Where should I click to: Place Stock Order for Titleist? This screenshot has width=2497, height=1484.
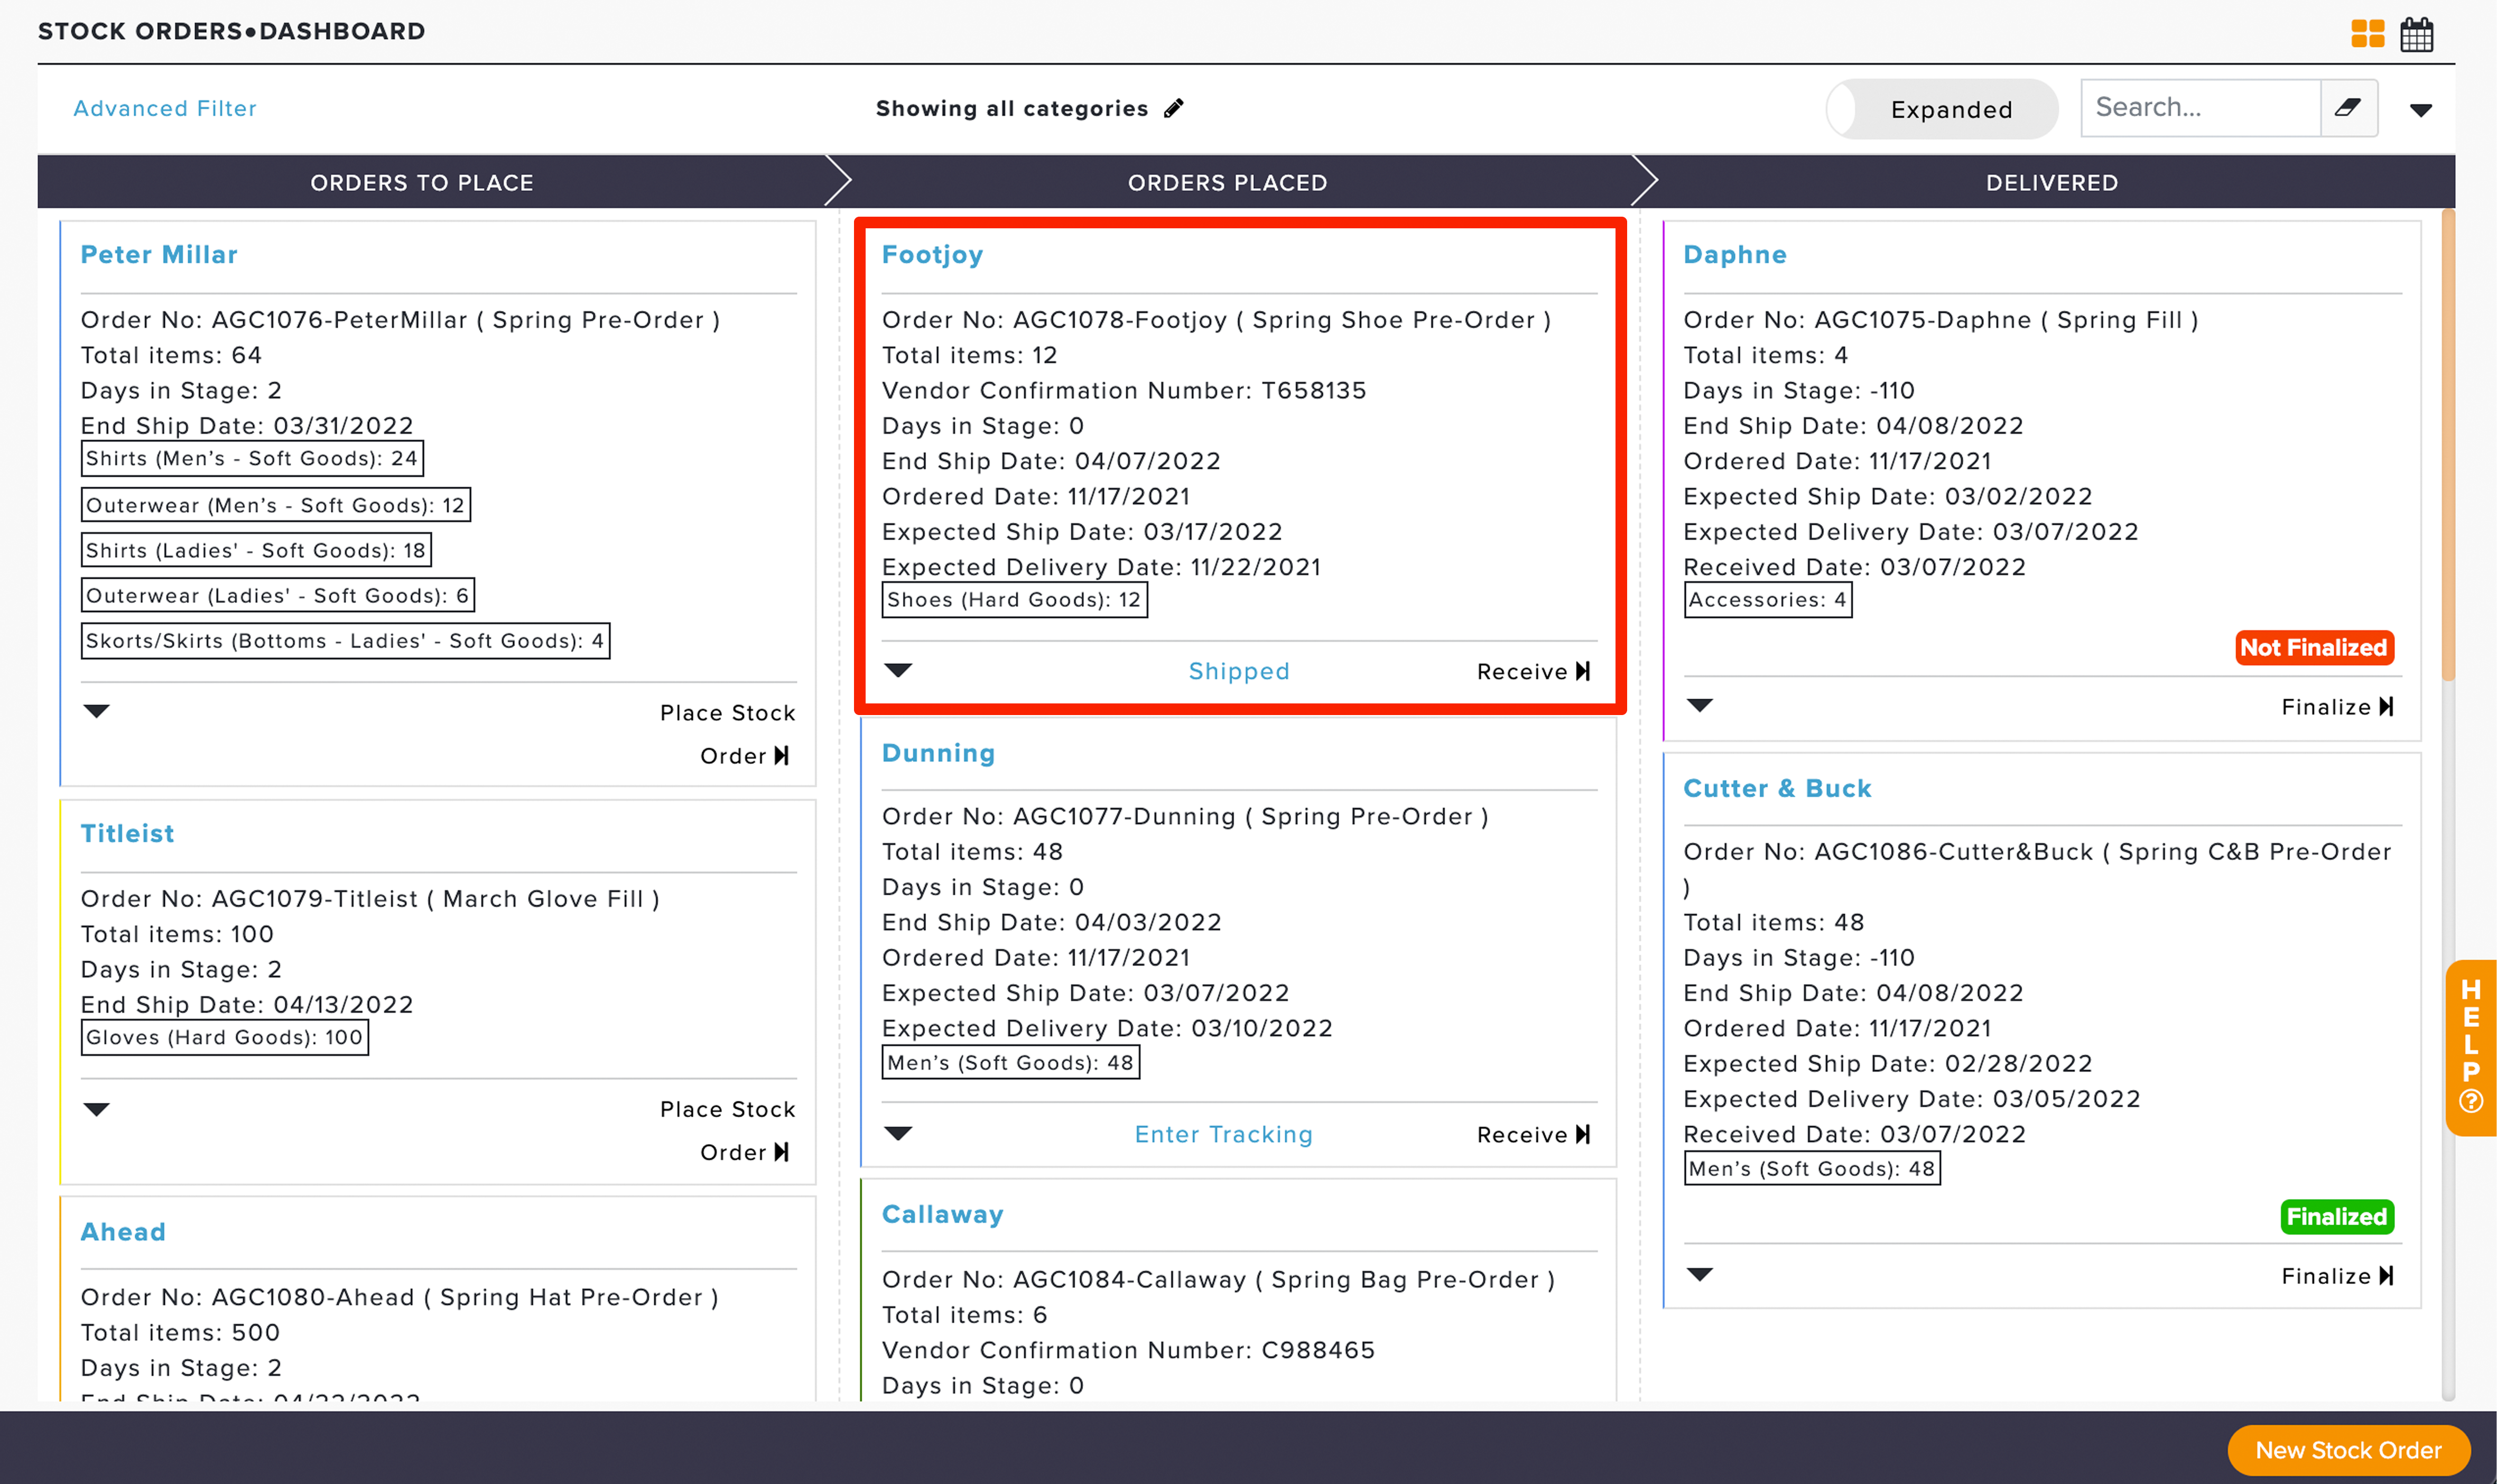coord(727,1131)
